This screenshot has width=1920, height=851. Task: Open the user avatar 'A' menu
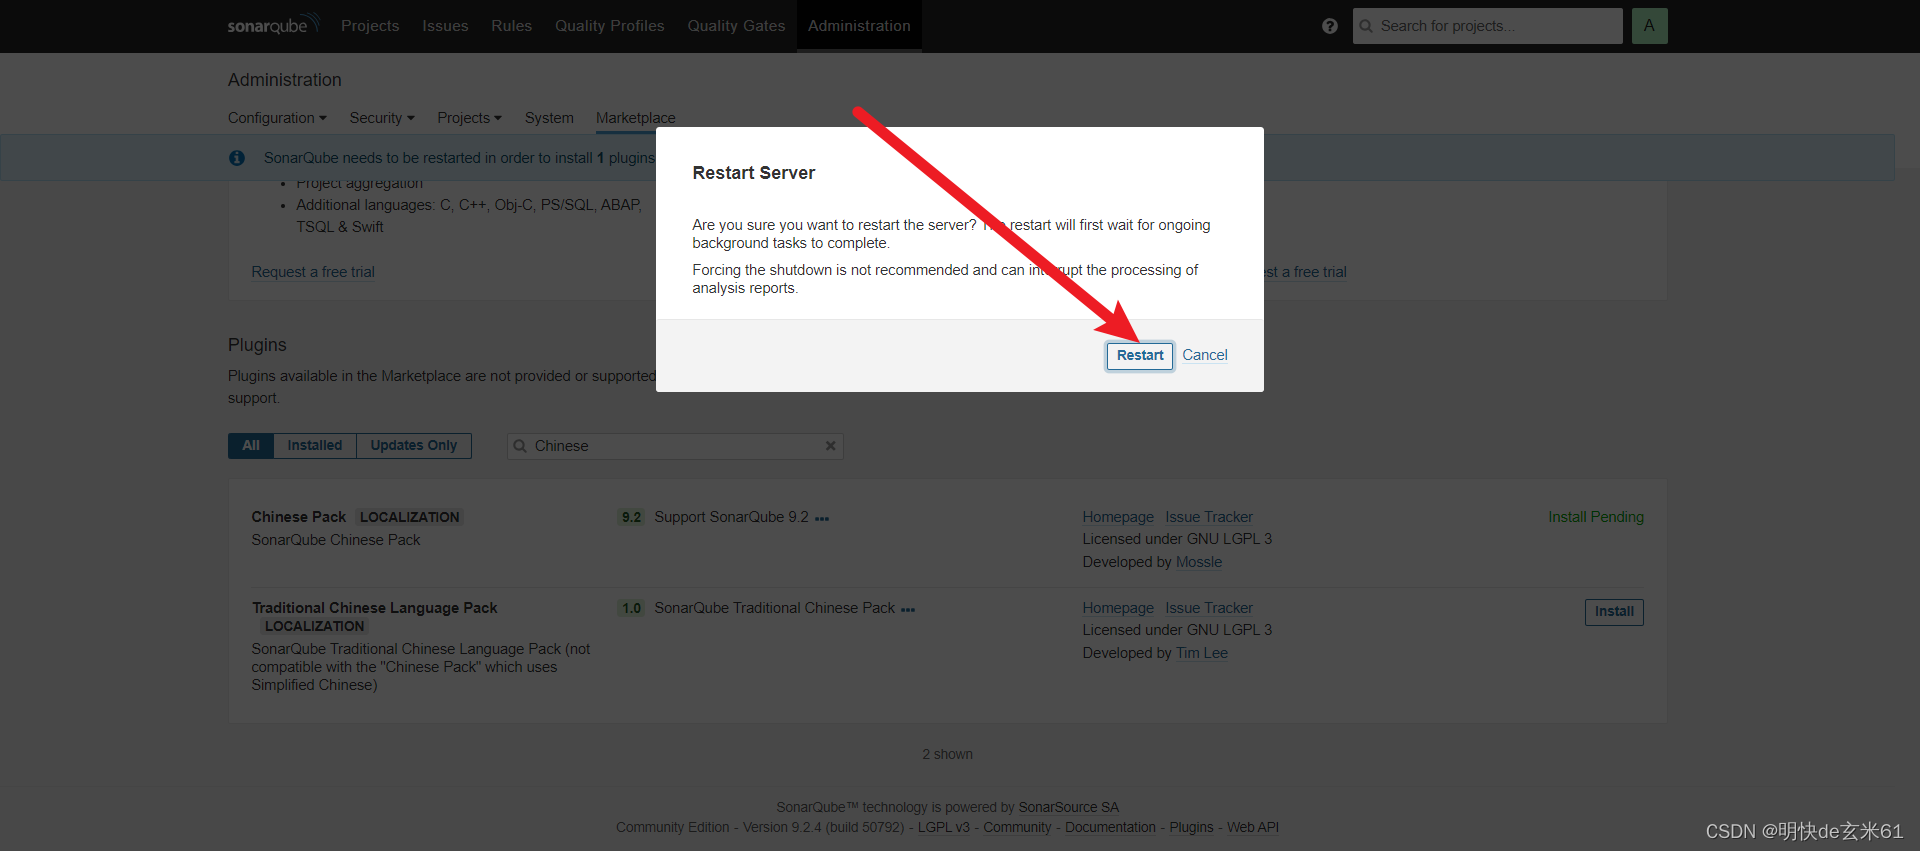pos(1649,26)
